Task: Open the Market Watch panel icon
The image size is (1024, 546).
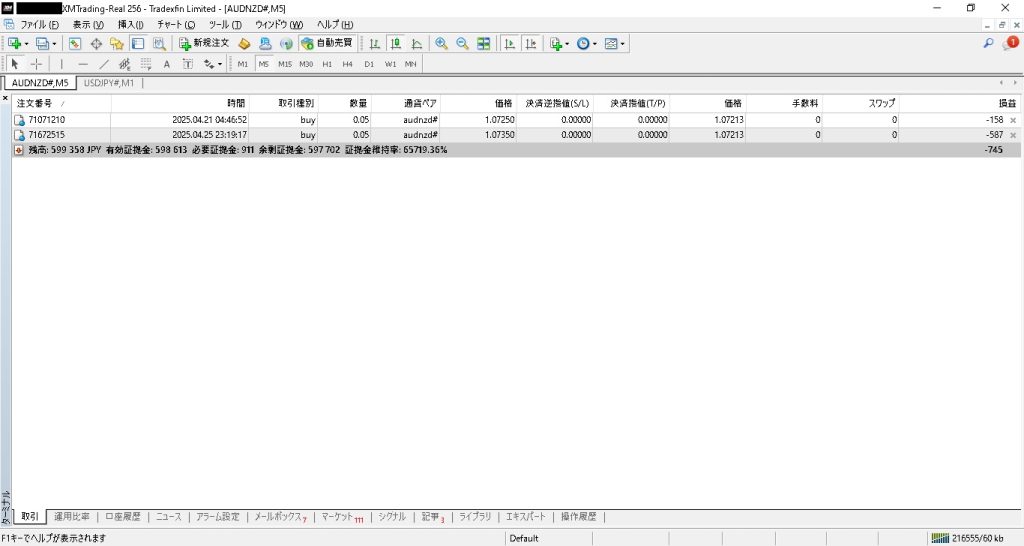Action: pos(75,44)
